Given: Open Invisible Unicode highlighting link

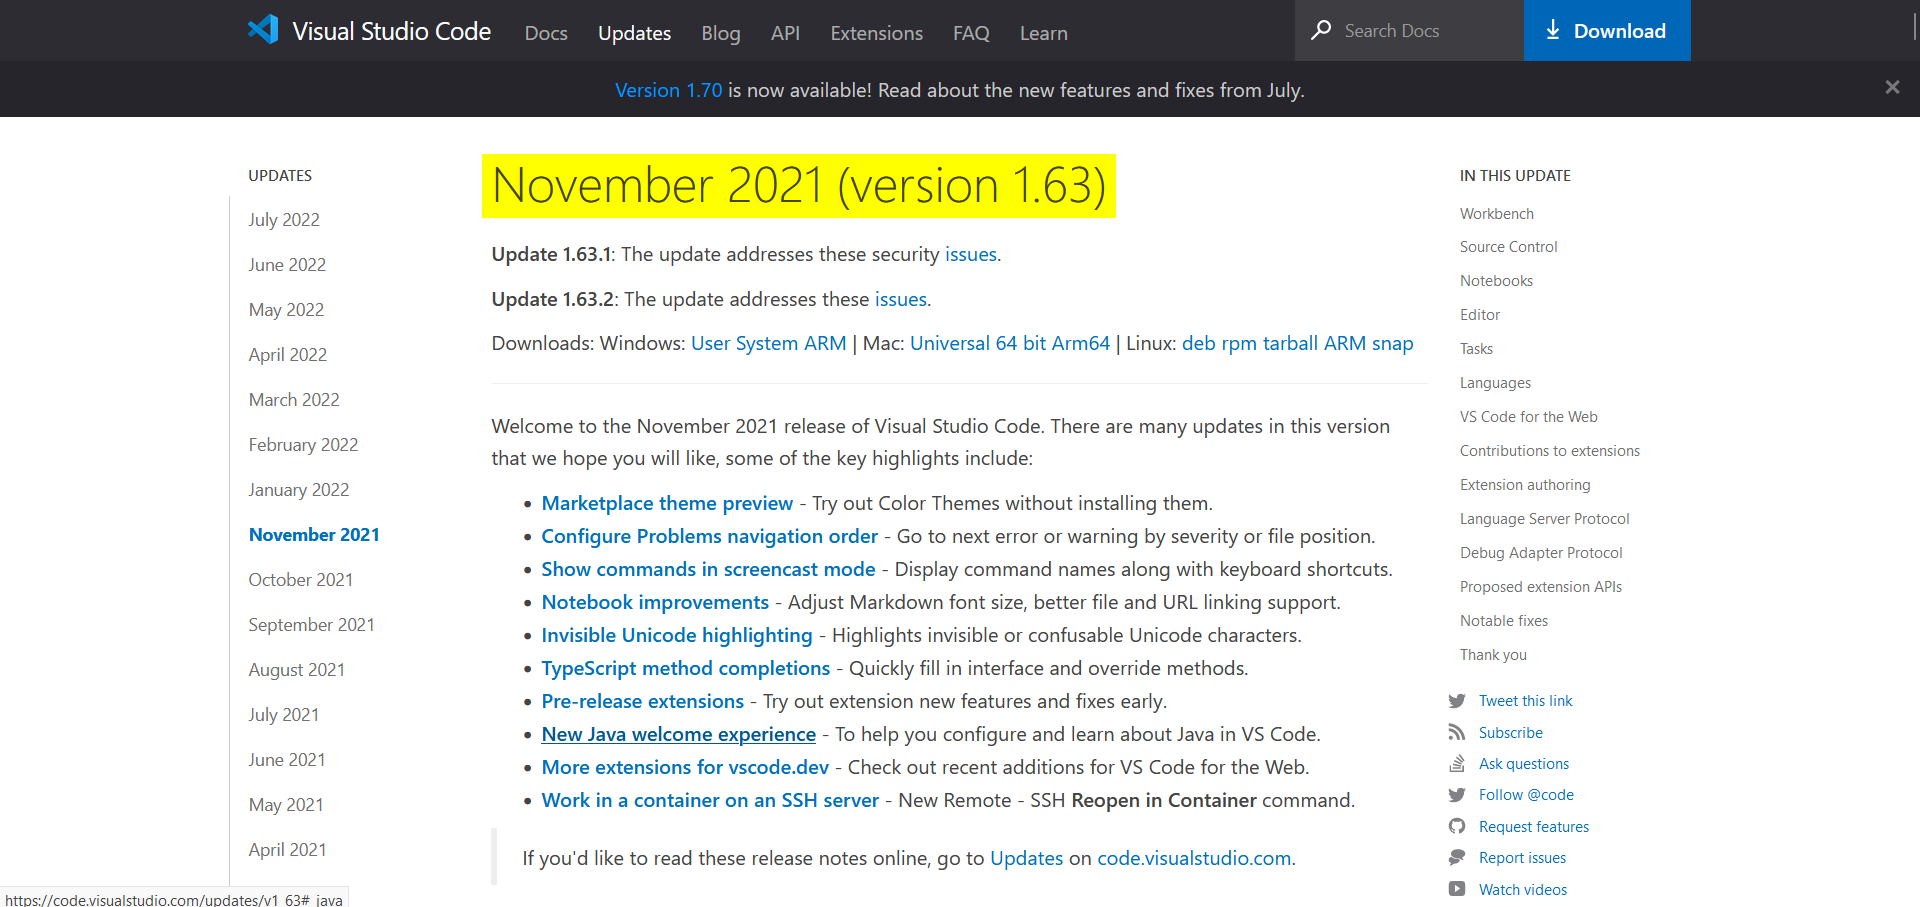Looking at the screenshot, I should point(677,635).
